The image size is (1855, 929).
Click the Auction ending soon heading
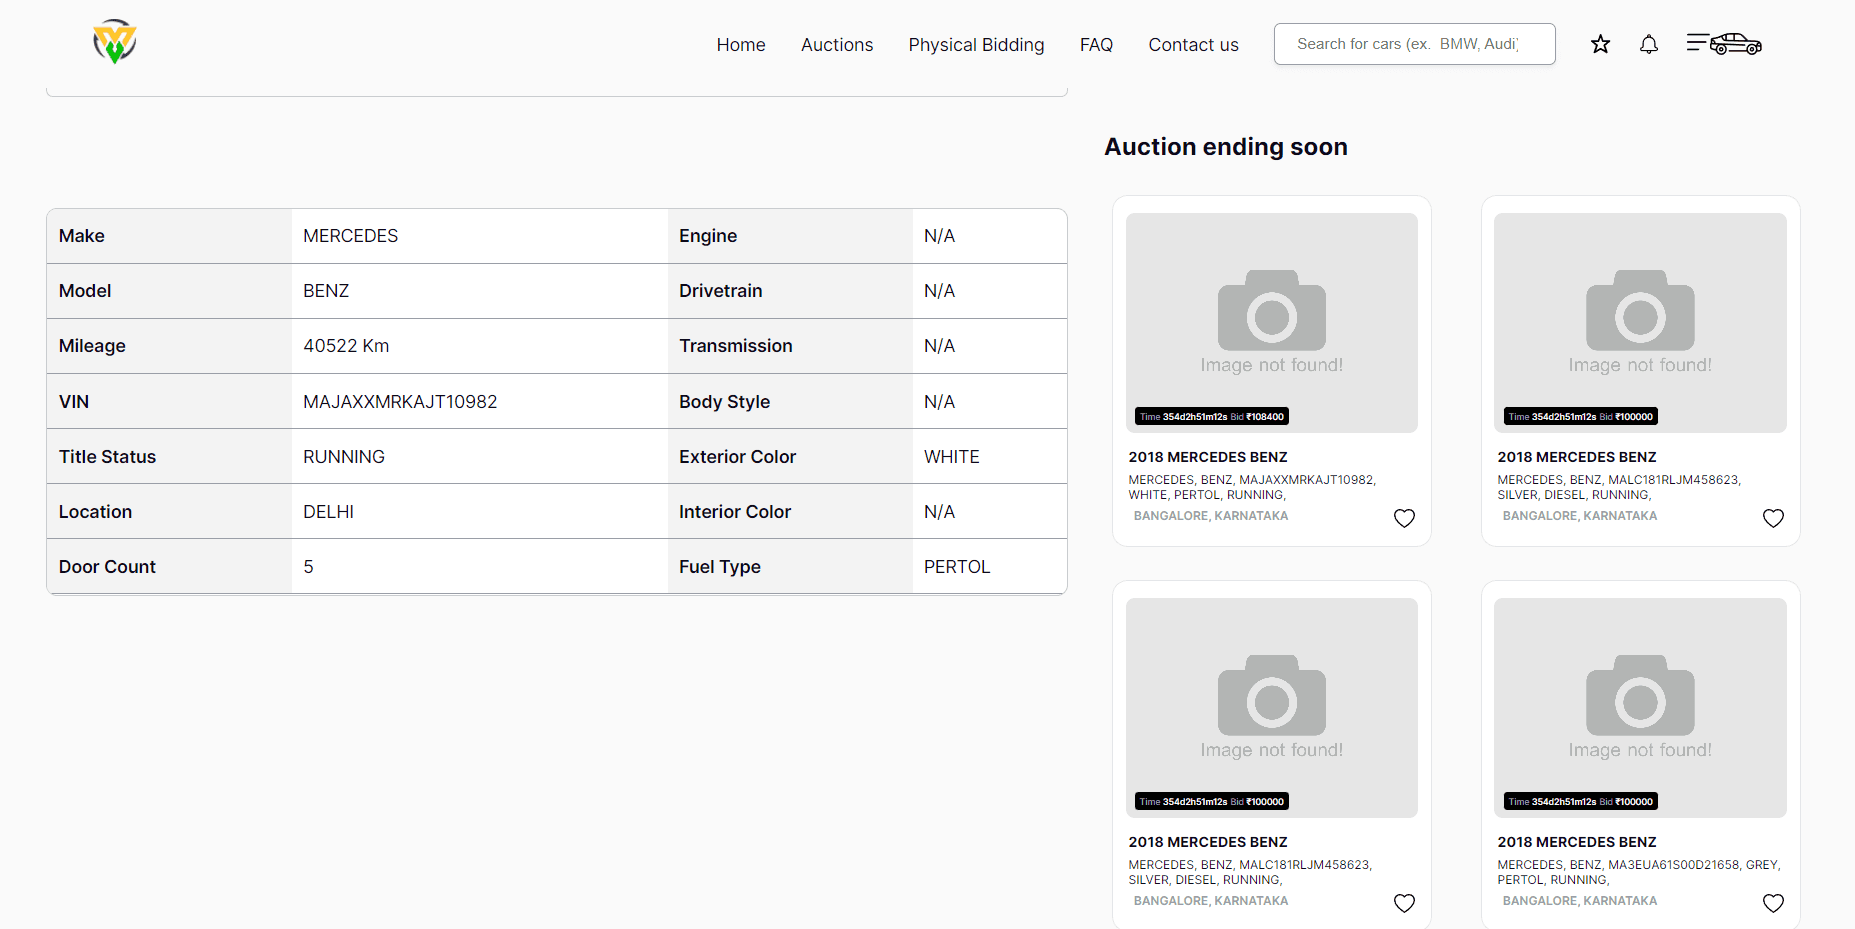[1226, 147]
